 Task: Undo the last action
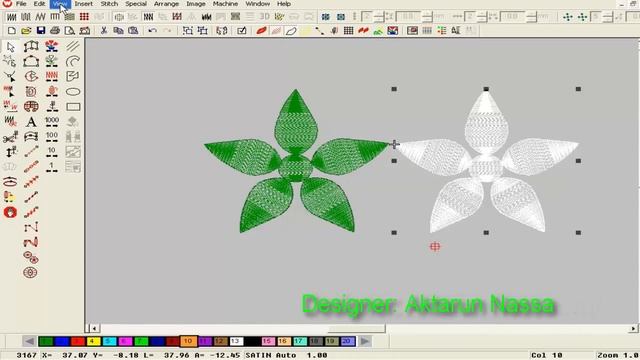[x=153, y=31]
